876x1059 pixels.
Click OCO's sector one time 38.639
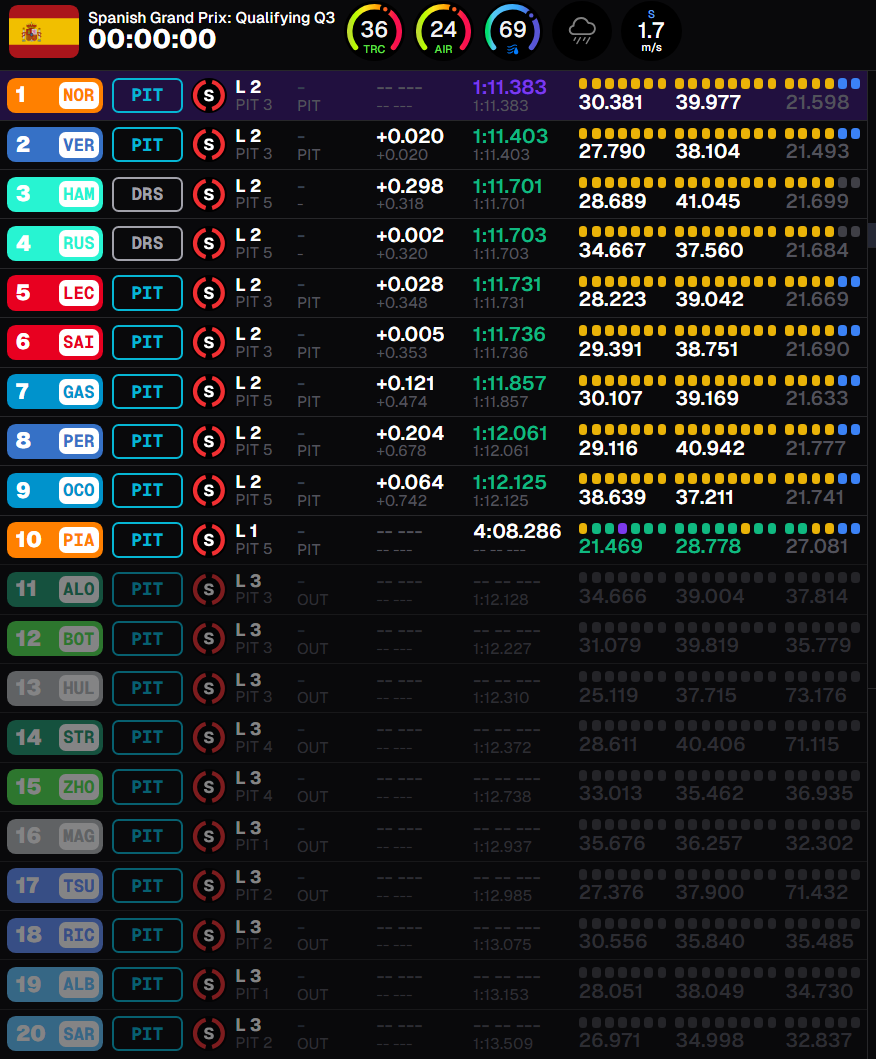(612, 498)
